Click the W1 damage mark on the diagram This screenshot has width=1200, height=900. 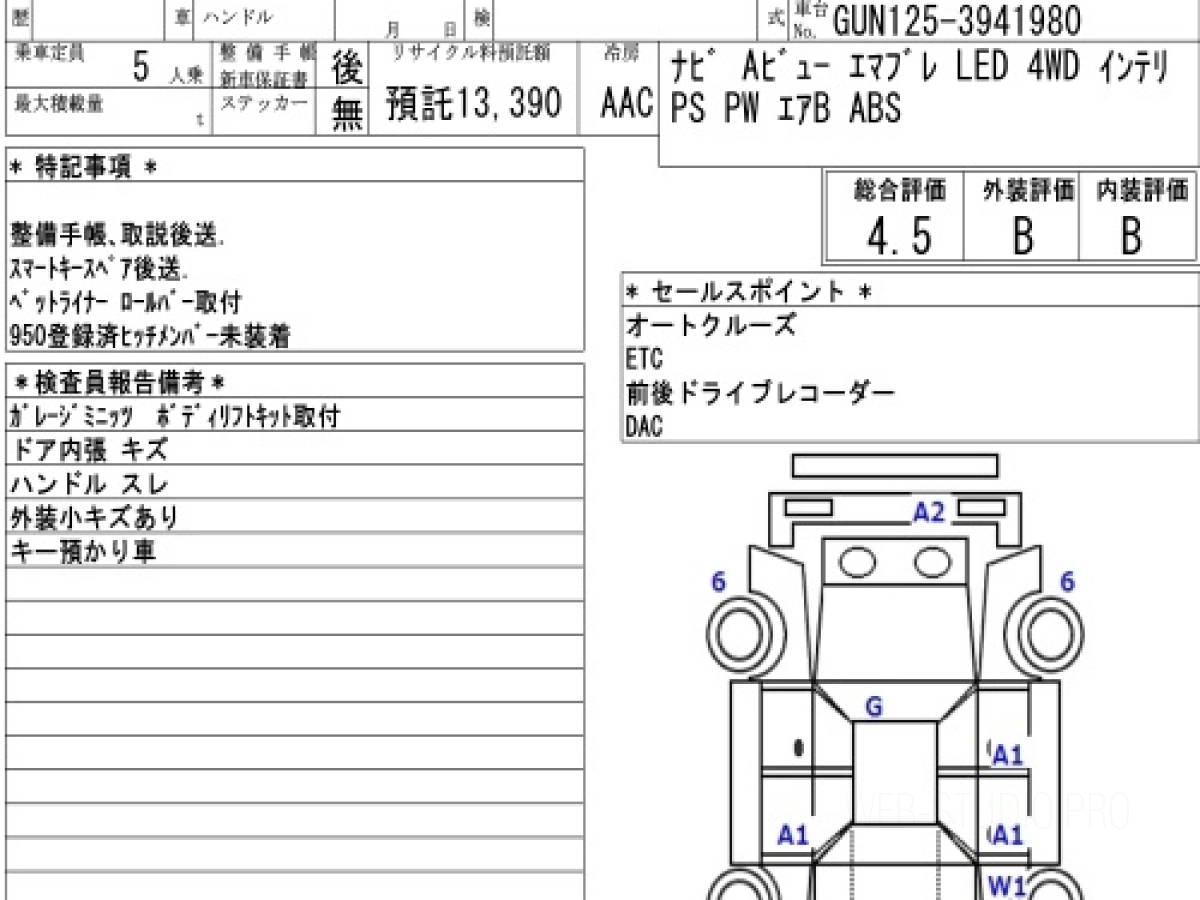tap(1007, 884)
